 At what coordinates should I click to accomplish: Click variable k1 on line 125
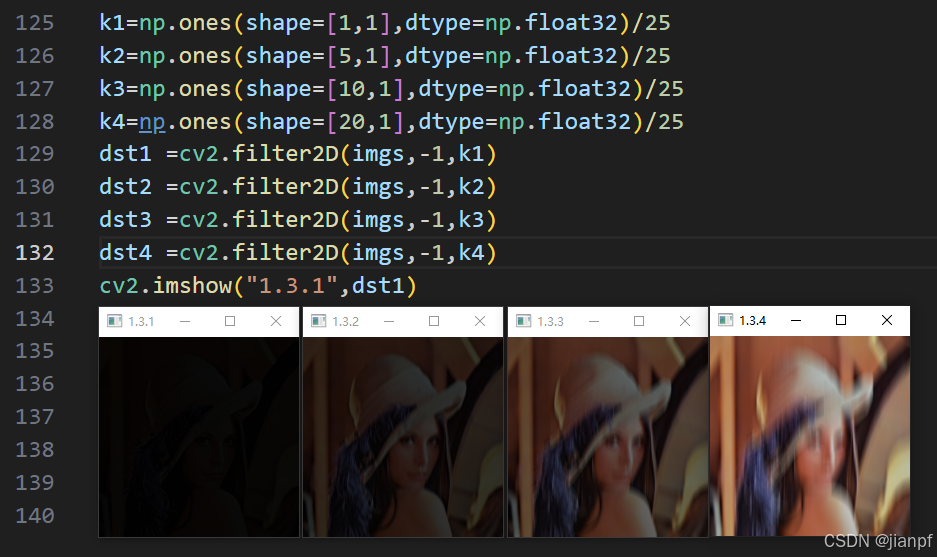click(112, 23)
